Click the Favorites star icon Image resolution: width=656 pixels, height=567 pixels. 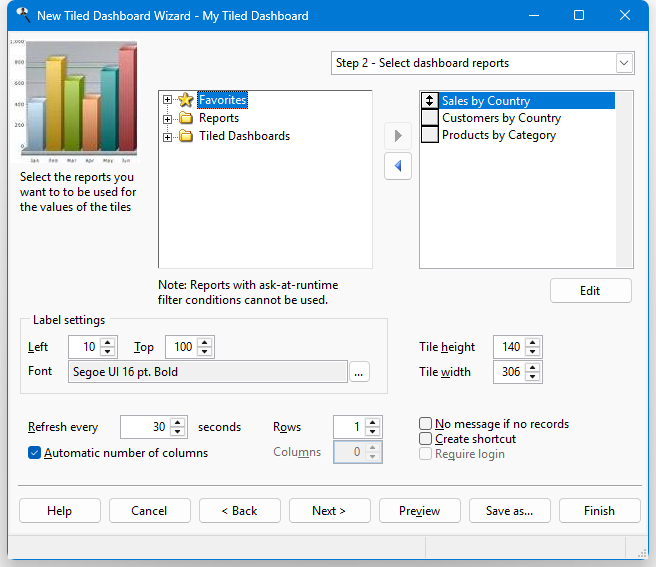pyautogui.click(x=185, y=100)
